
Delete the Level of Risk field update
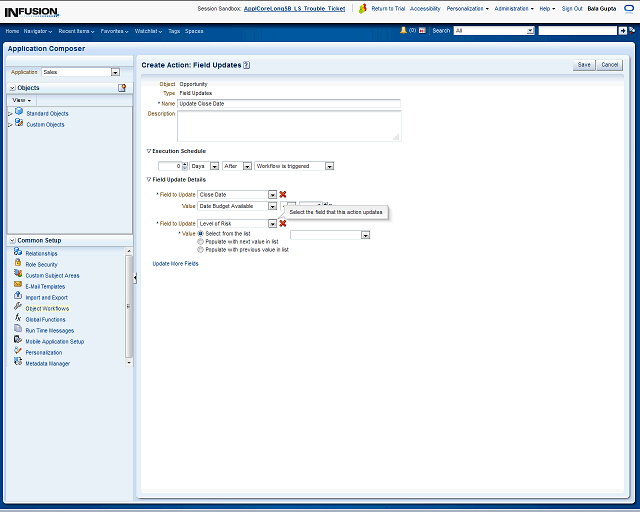click(283, 223)
